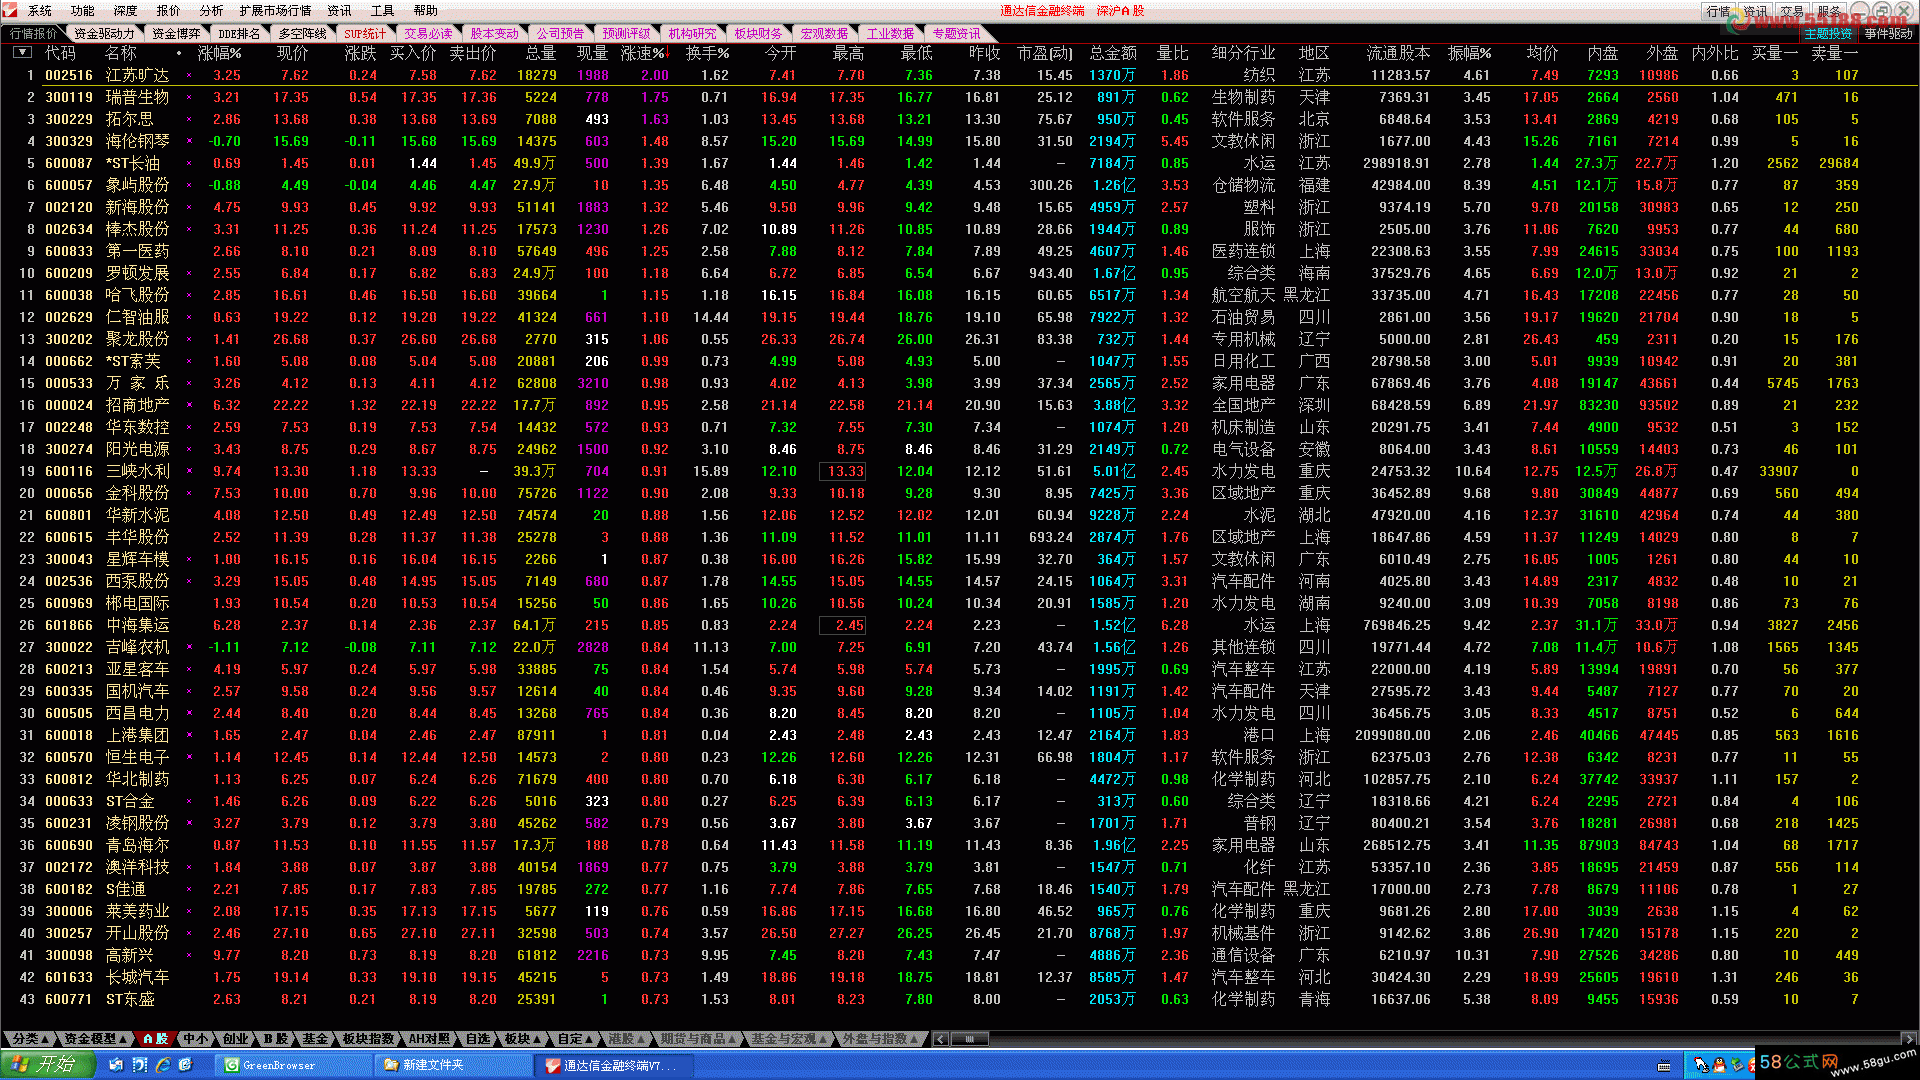Expand the 外盘与指数 bottom tab
1920x1080 pixels.
coord(880,1039)
